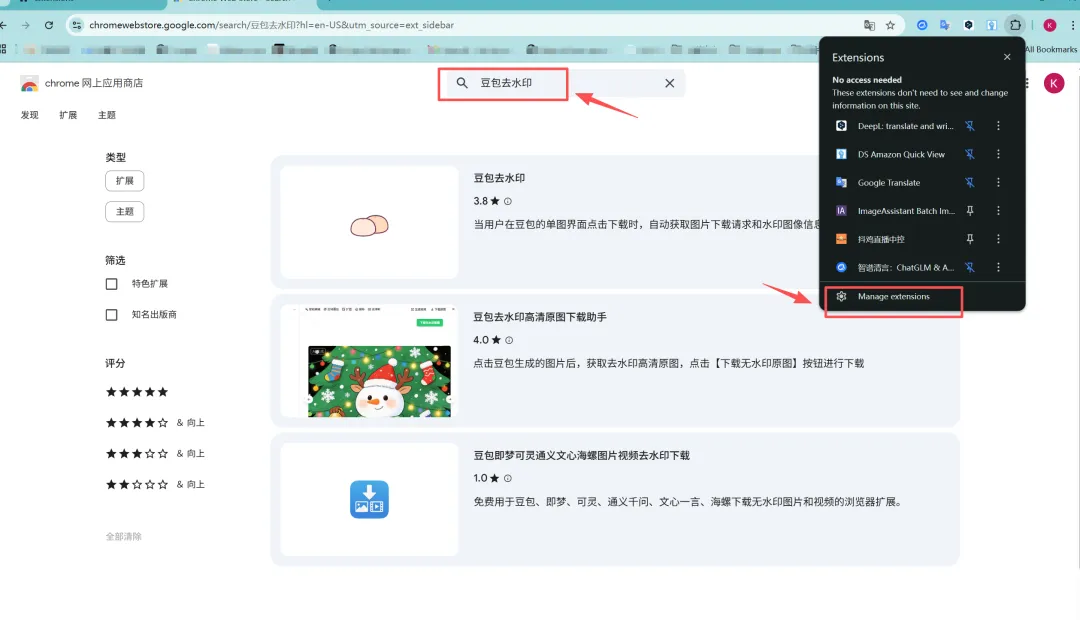The height and width of the screenshot is (620, 1080).
Task: Unpin the ChatGLM extension
Action: 970,267
